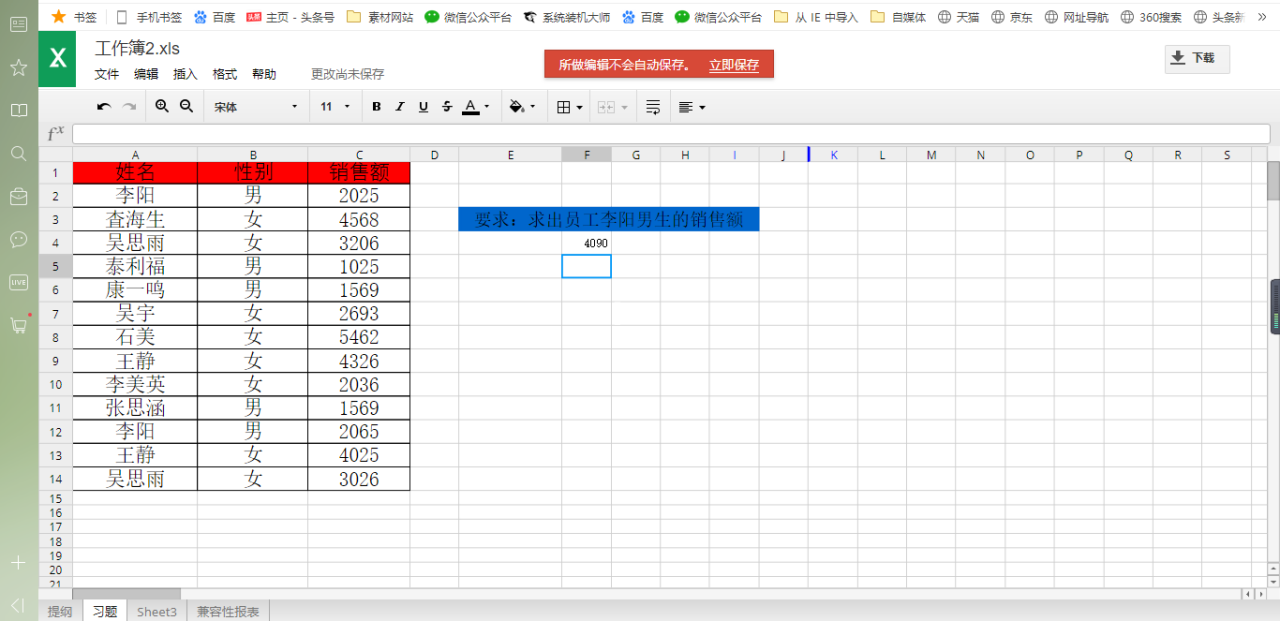Apply fill color with the paint bucket
Screen dimensions: 1280x621
pyautogui.click(x=516, y=107)
